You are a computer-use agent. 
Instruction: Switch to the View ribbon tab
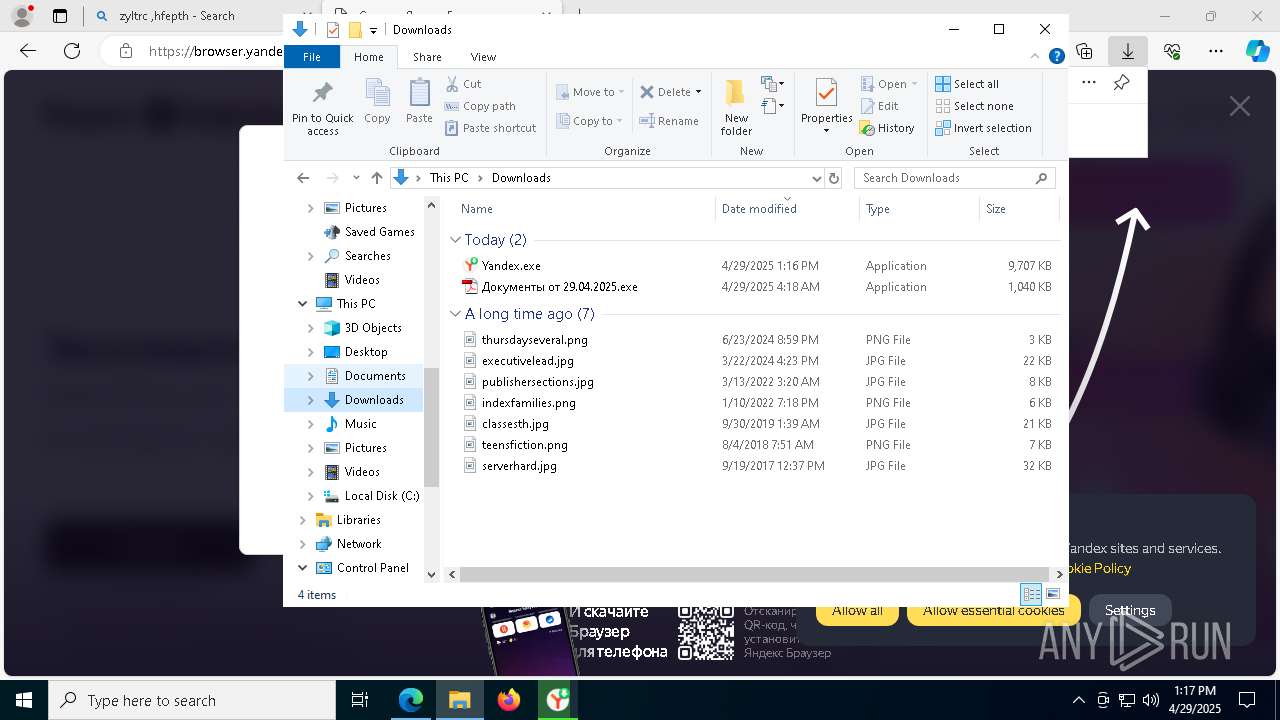[483, 57]
